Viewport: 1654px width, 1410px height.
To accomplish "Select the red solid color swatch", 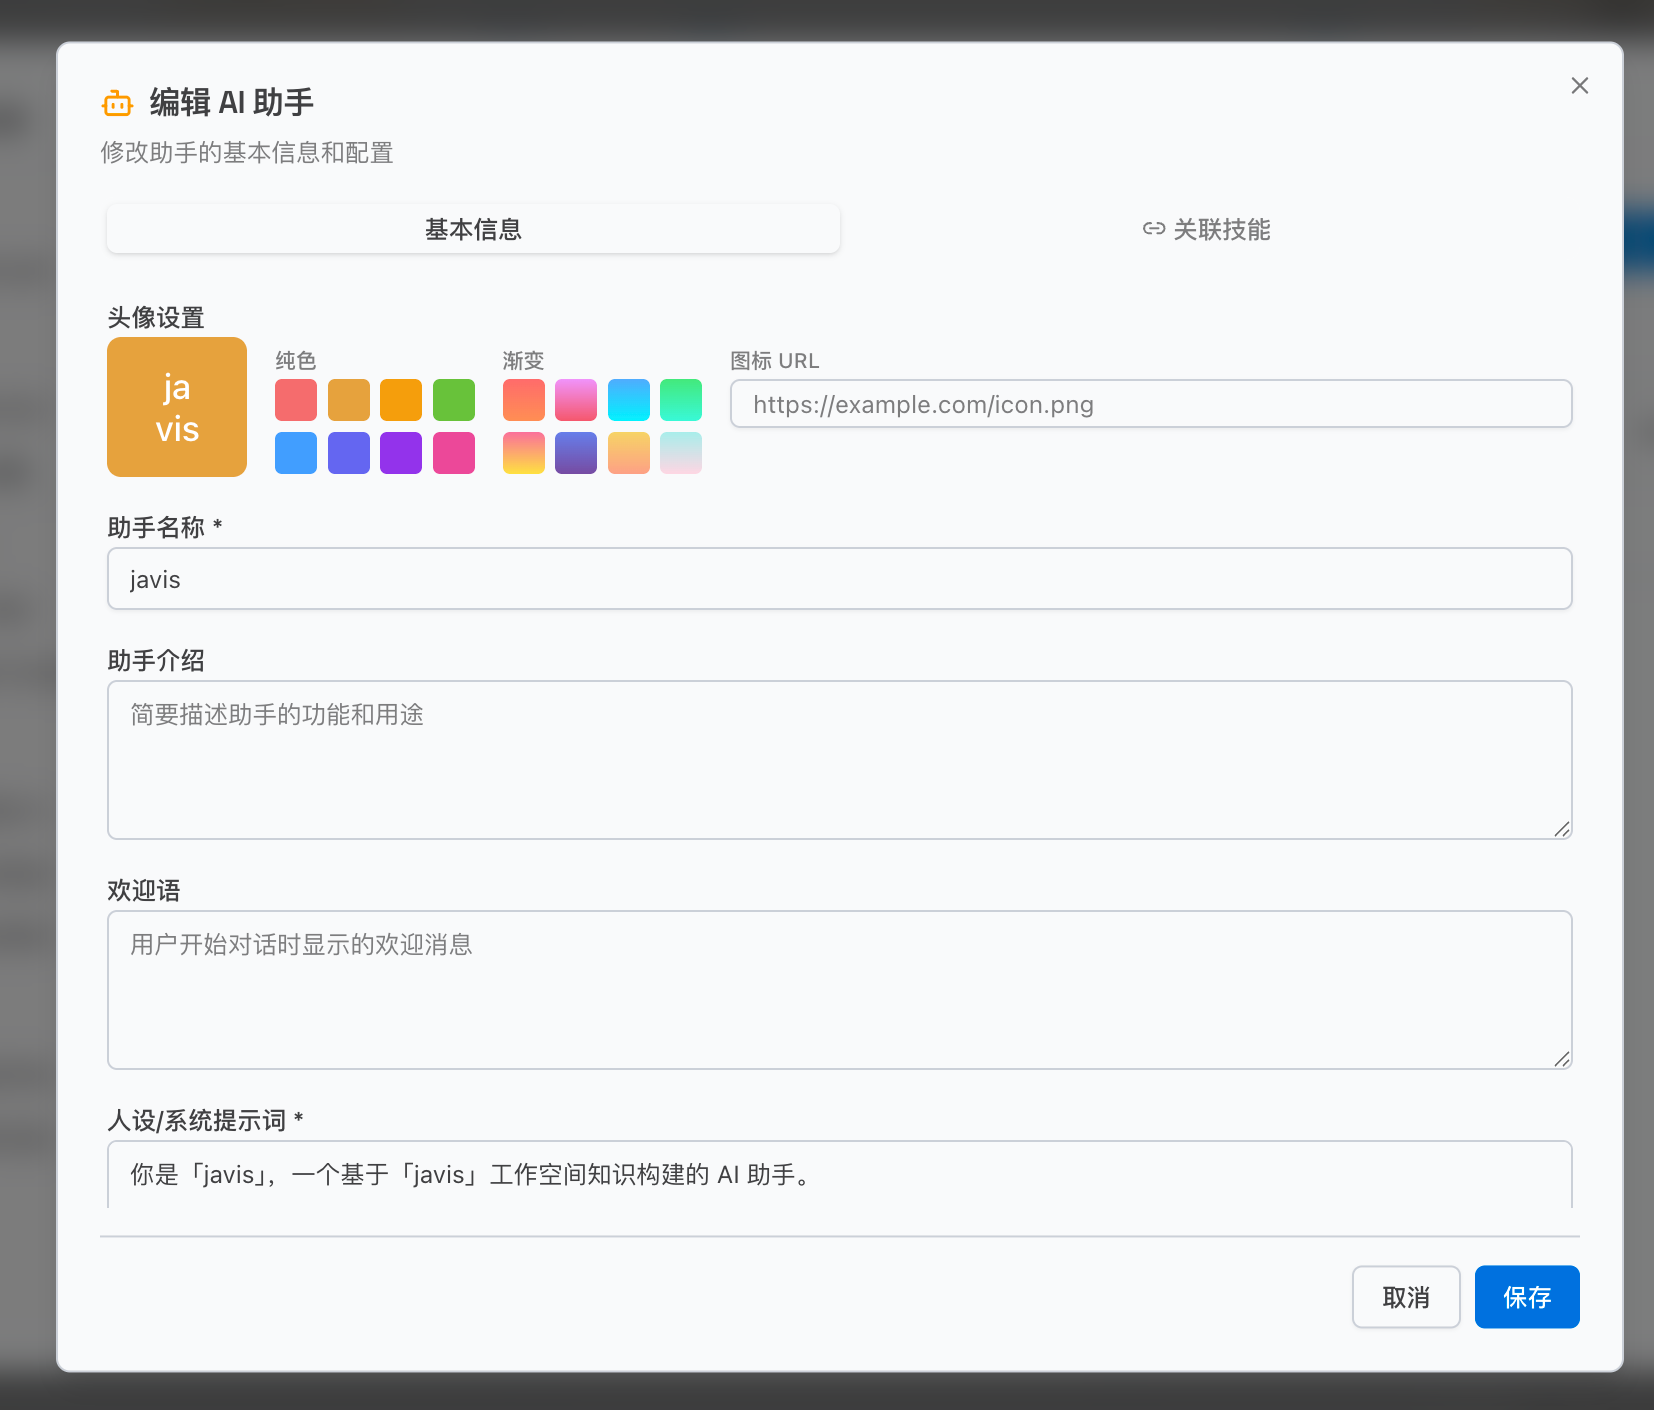I will pos(295,400).
